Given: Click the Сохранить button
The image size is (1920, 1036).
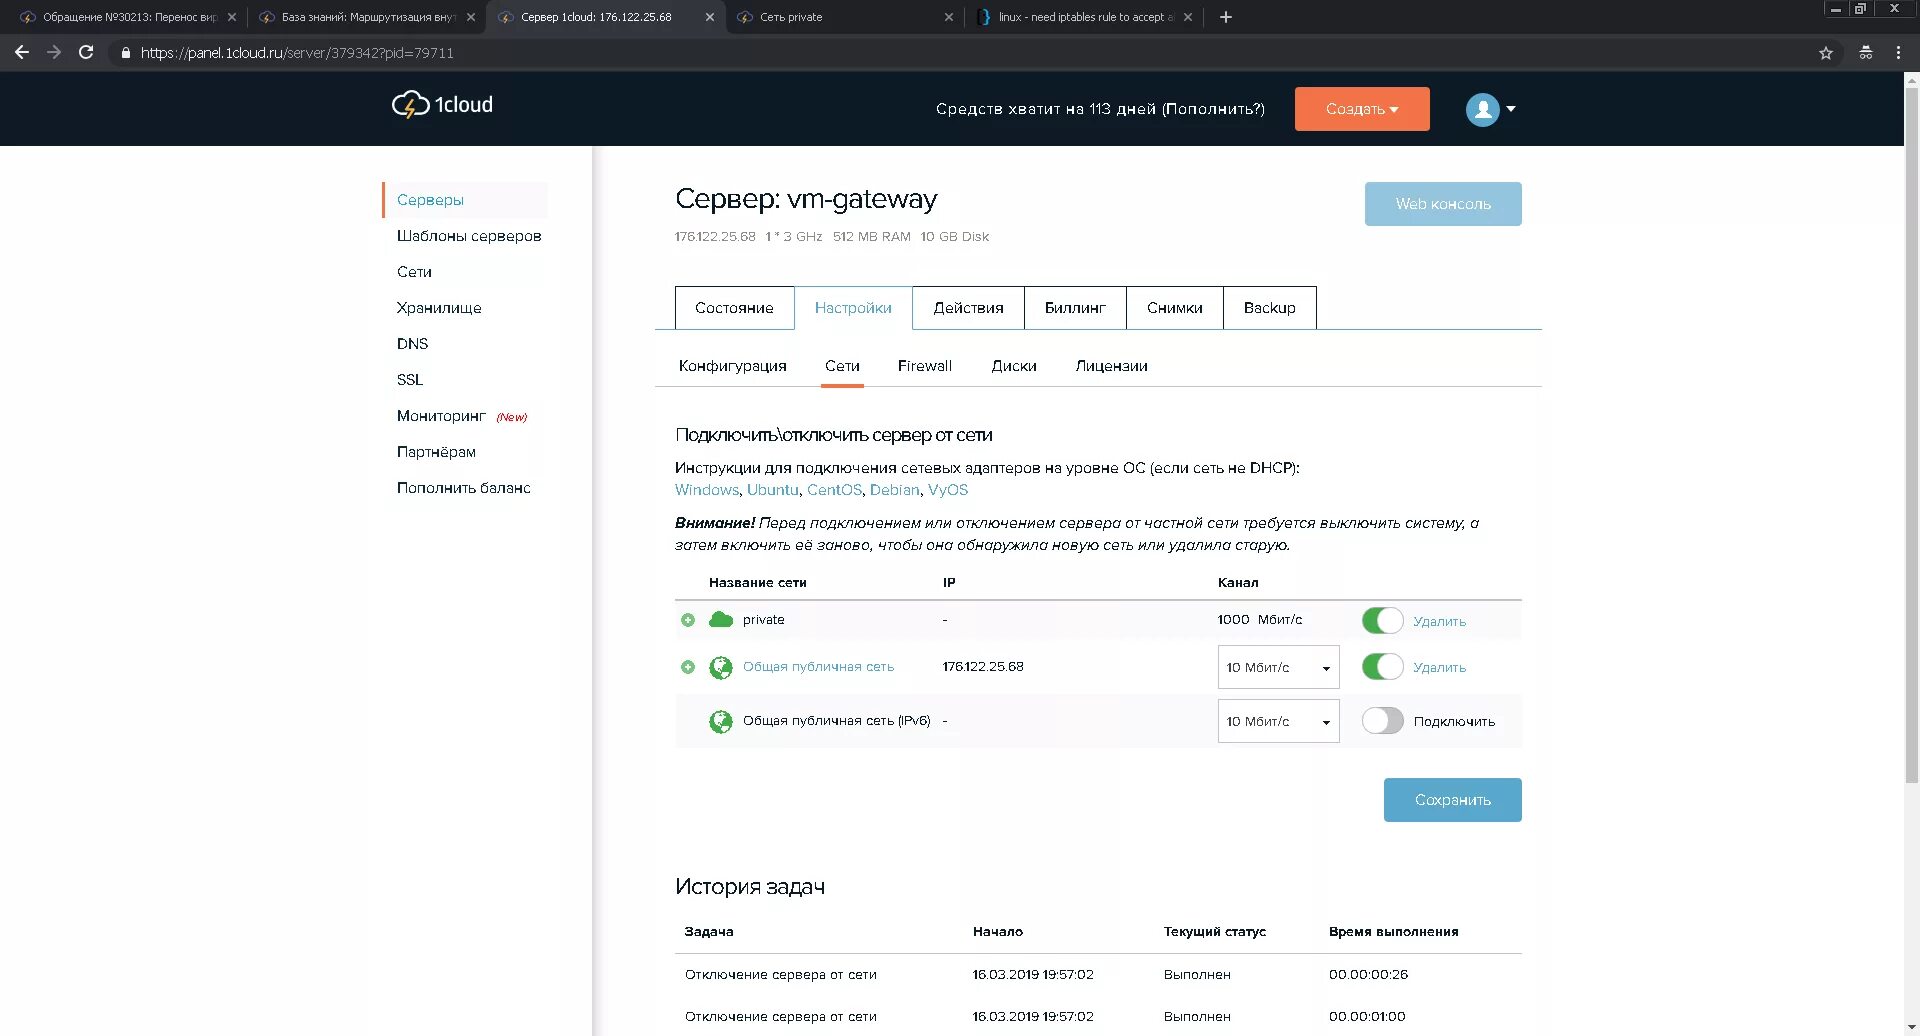Looking at the screenshot, I should coord(1452,800).
